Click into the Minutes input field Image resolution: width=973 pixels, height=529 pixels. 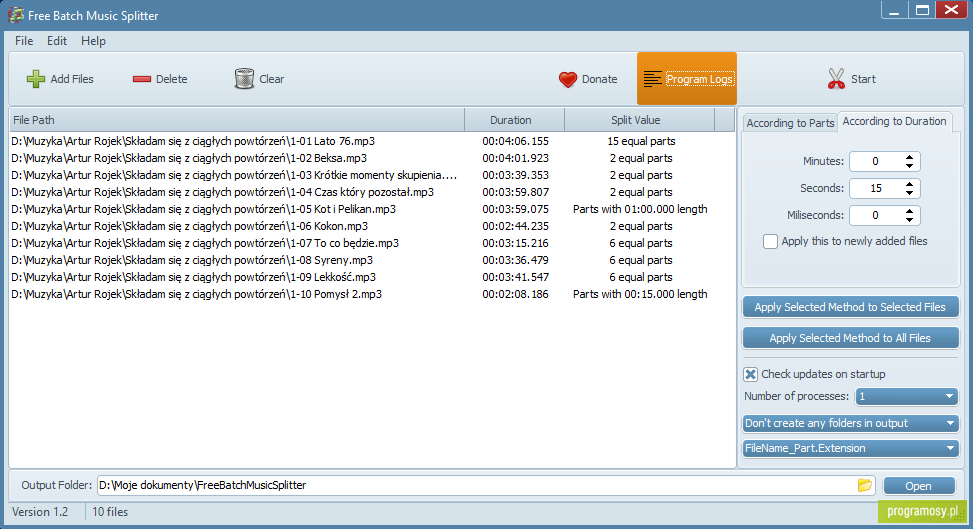(876, 161)
